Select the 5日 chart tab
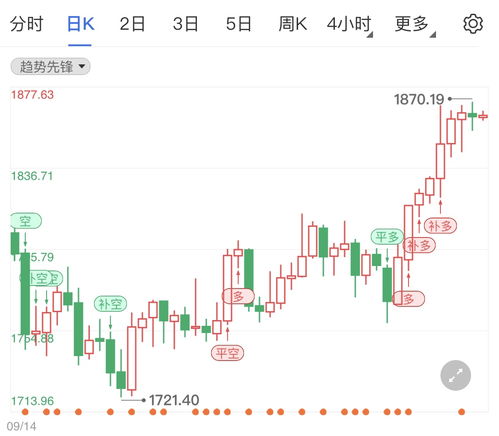 (238, 24)
